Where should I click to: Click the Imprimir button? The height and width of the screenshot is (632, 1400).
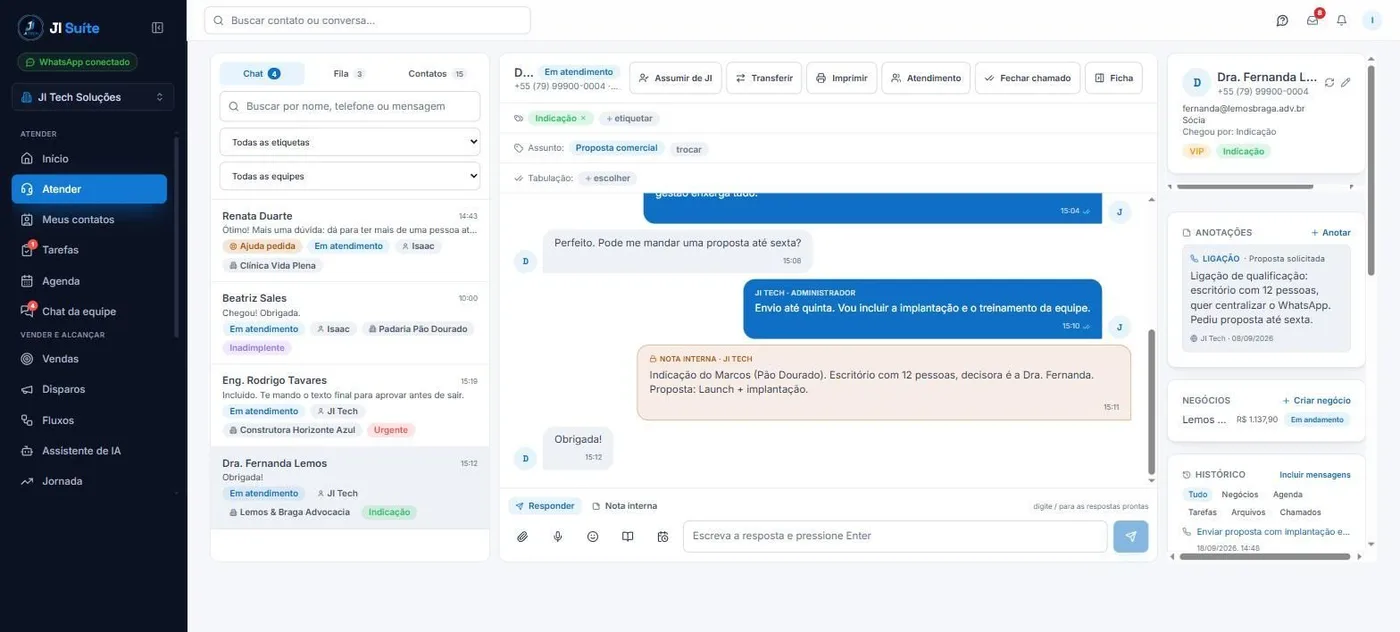pos(842,78)
